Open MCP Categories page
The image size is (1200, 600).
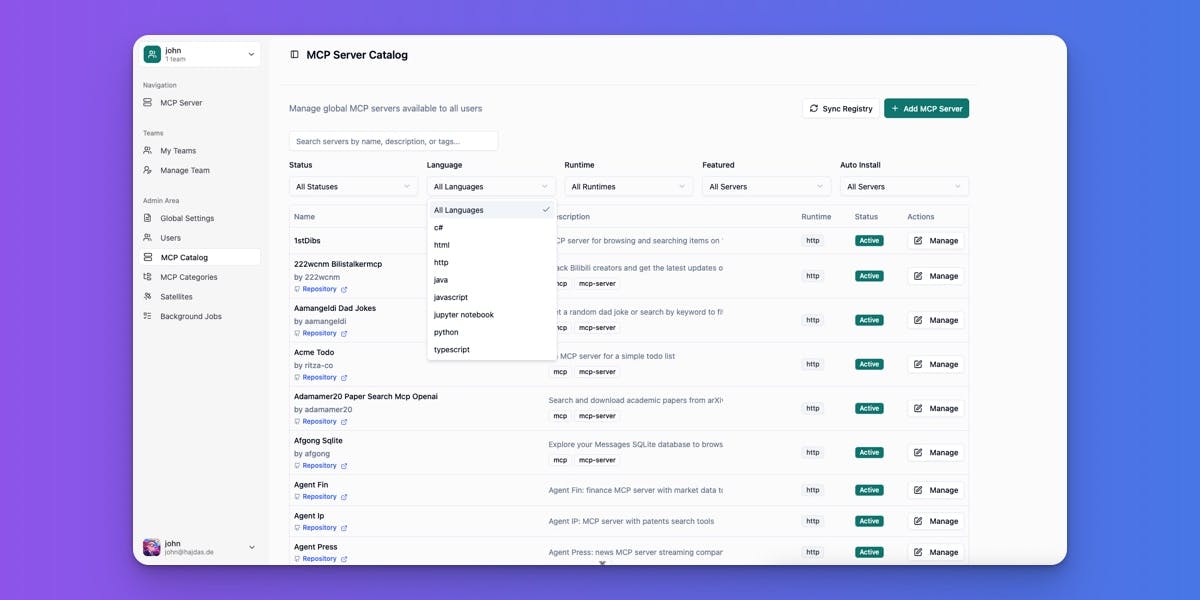[x=200, y=277]
